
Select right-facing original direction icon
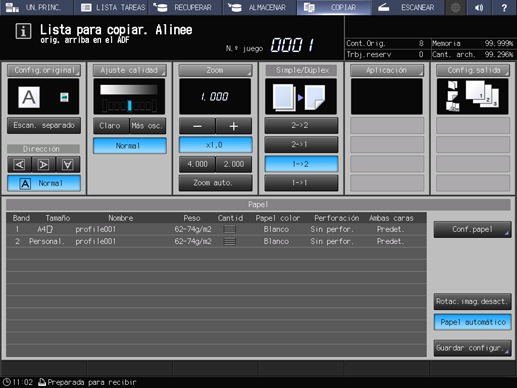click(x=44, y=165)
